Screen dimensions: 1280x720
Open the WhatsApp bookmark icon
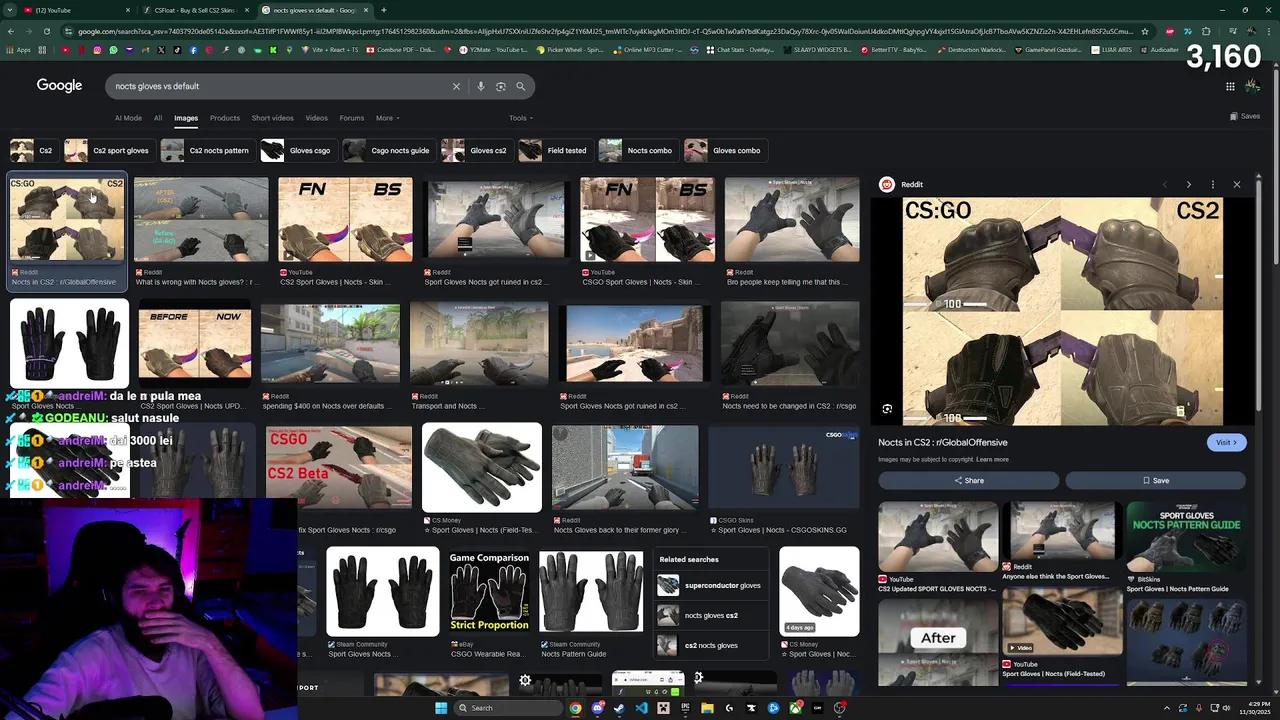pos(113,49)
